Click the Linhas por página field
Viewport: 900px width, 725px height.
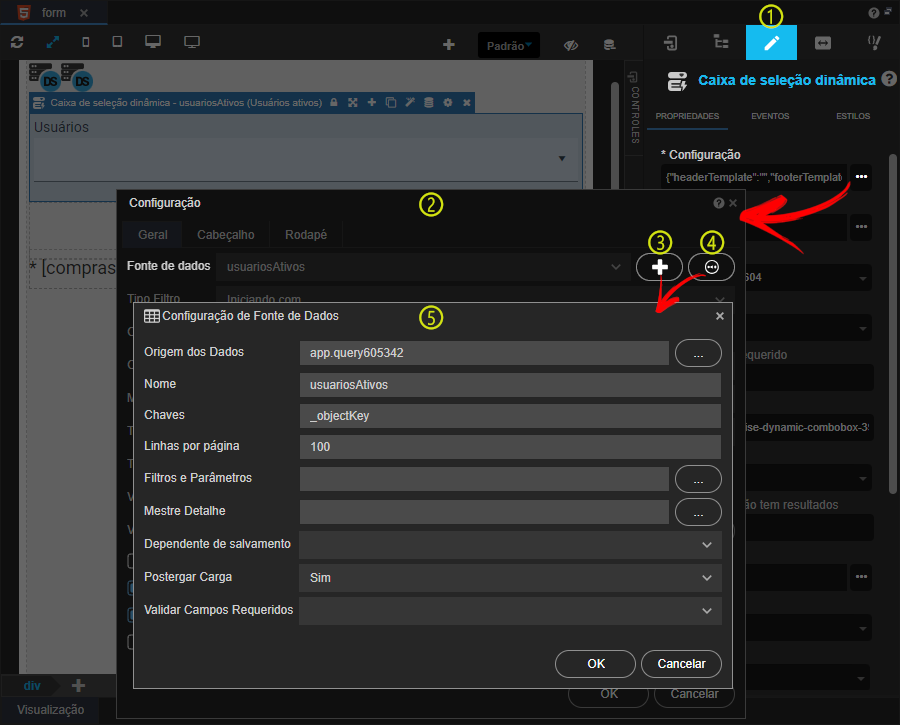510,447
